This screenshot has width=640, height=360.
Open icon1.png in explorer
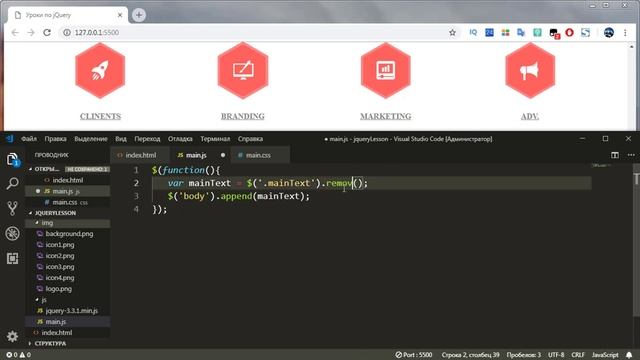(x=68, y=245)
